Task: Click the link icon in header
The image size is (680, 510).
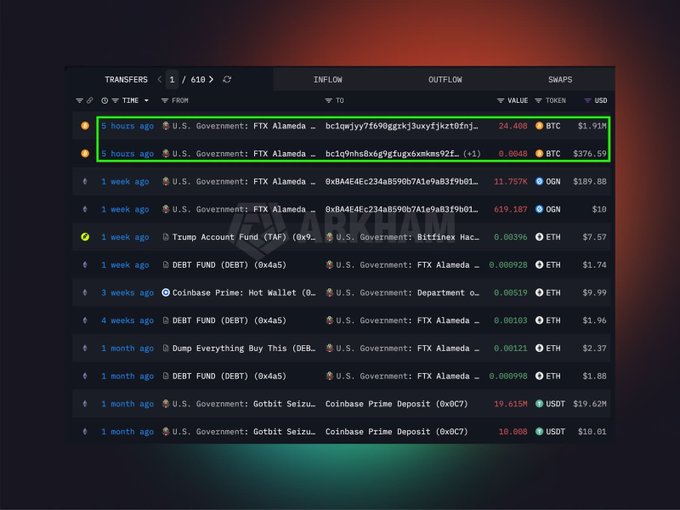Action: pos(90,101)
